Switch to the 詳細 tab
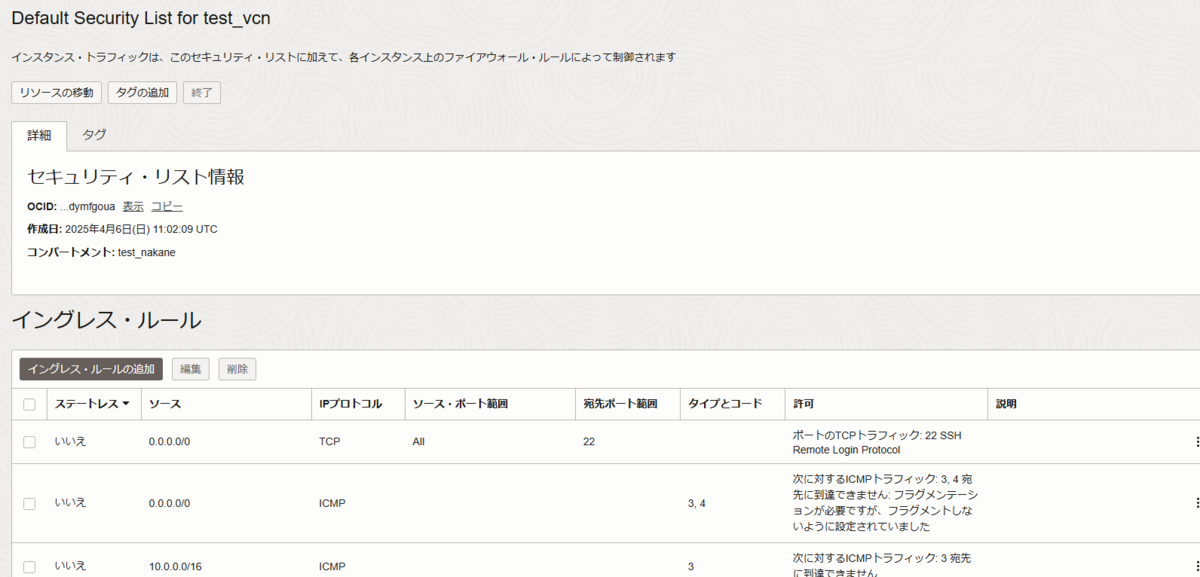The height and width of the screenshot is (577, 1200). coord(39,135)
